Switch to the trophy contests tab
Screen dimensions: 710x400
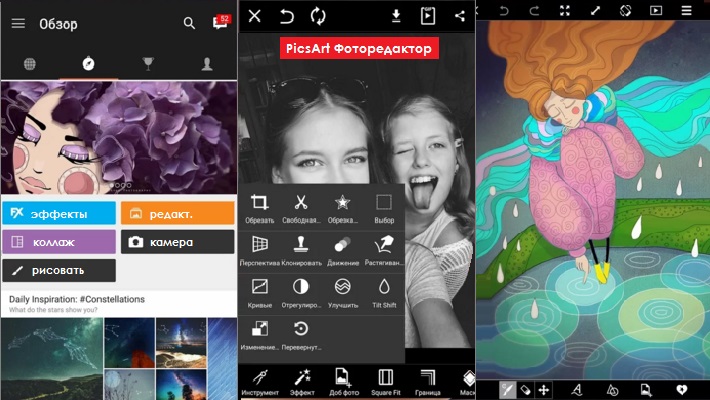148,65
